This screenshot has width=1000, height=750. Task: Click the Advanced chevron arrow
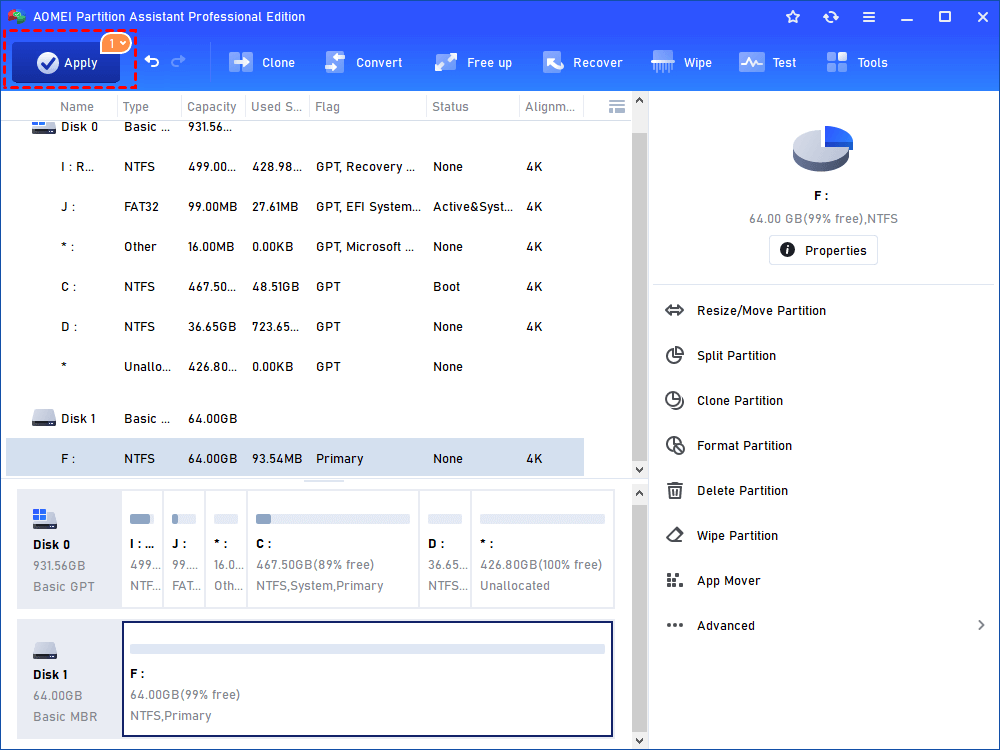coord(981,625)
